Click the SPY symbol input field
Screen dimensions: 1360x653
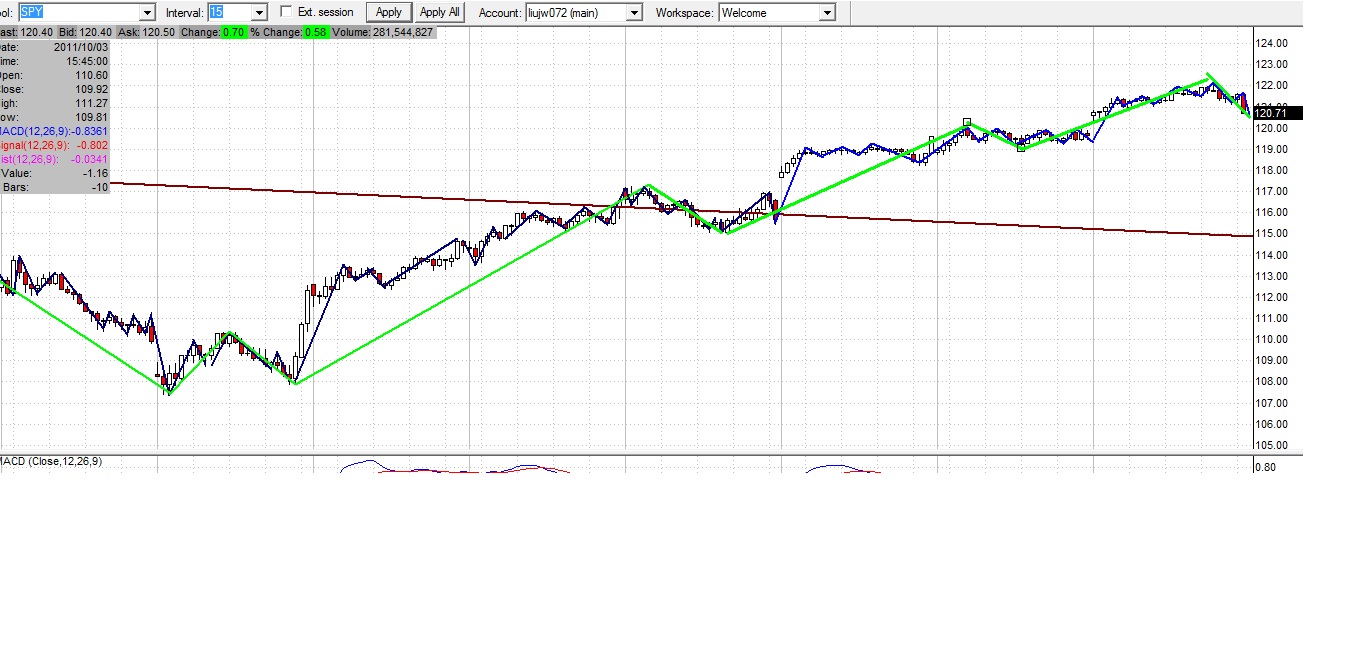(80, 12)
